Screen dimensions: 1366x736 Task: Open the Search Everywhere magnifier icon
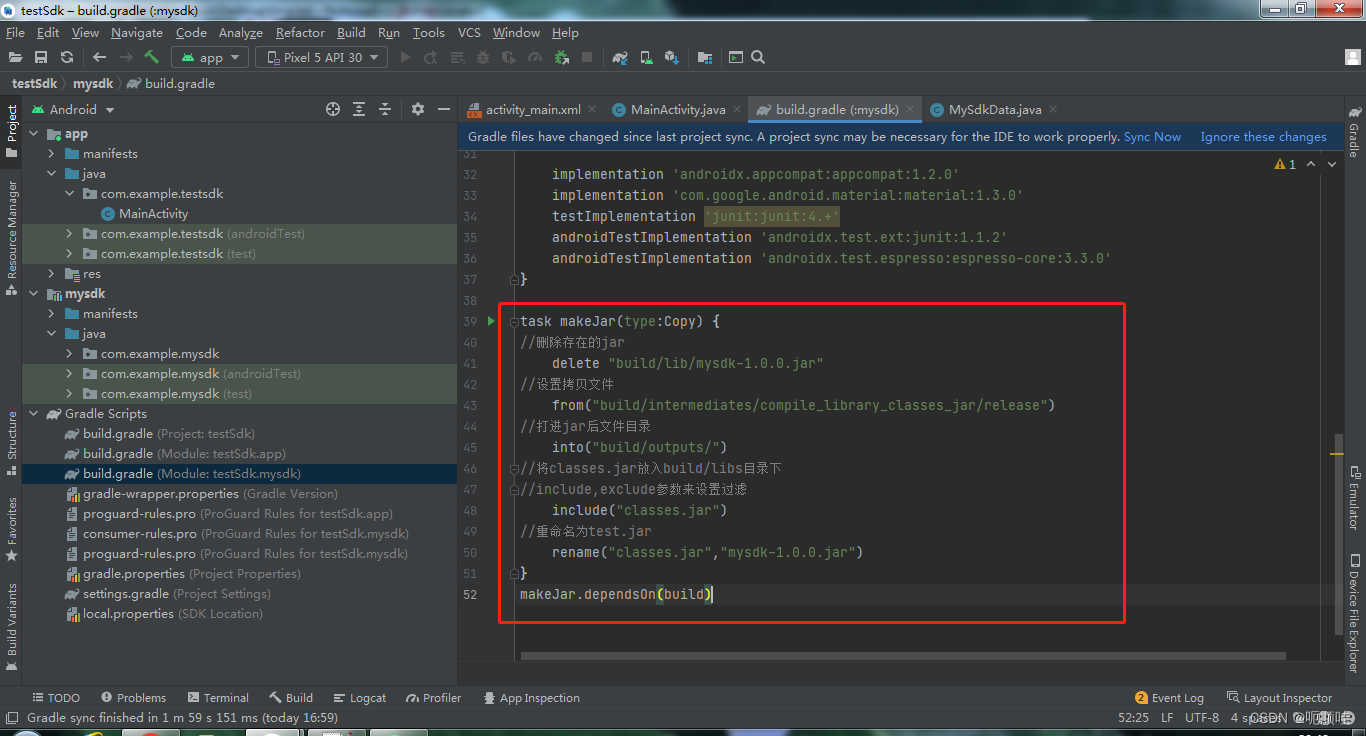pos(758,57)
